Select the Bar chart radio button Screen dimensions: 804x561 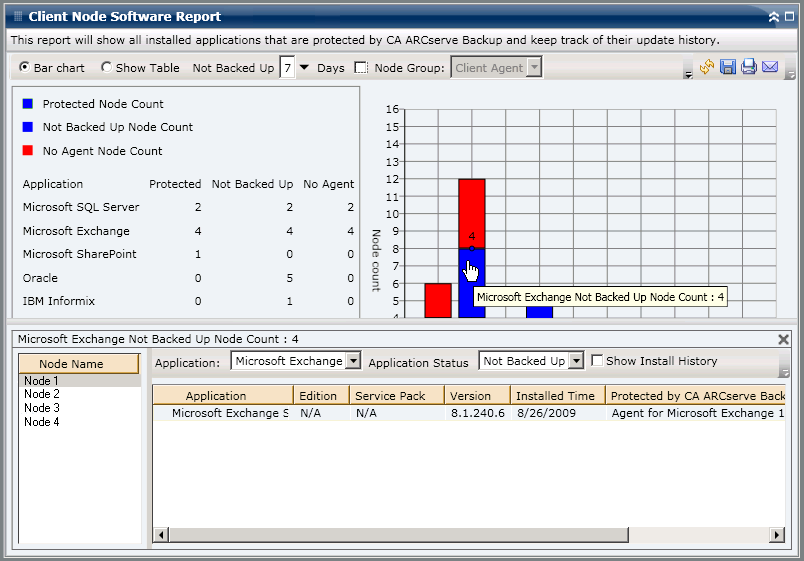(24, 68)
